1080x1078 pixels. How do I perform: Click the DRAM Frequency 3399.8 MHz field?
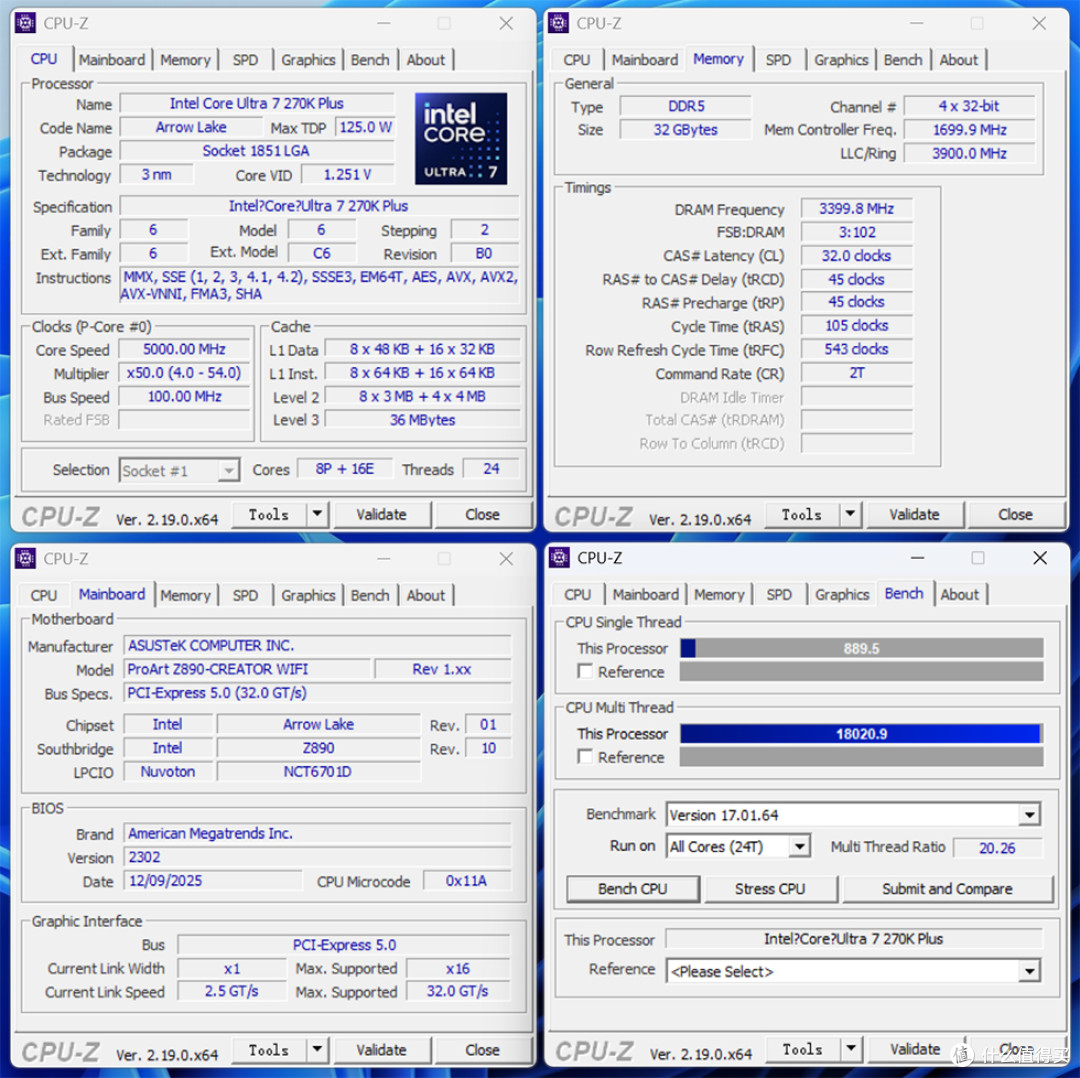(856, 208)
